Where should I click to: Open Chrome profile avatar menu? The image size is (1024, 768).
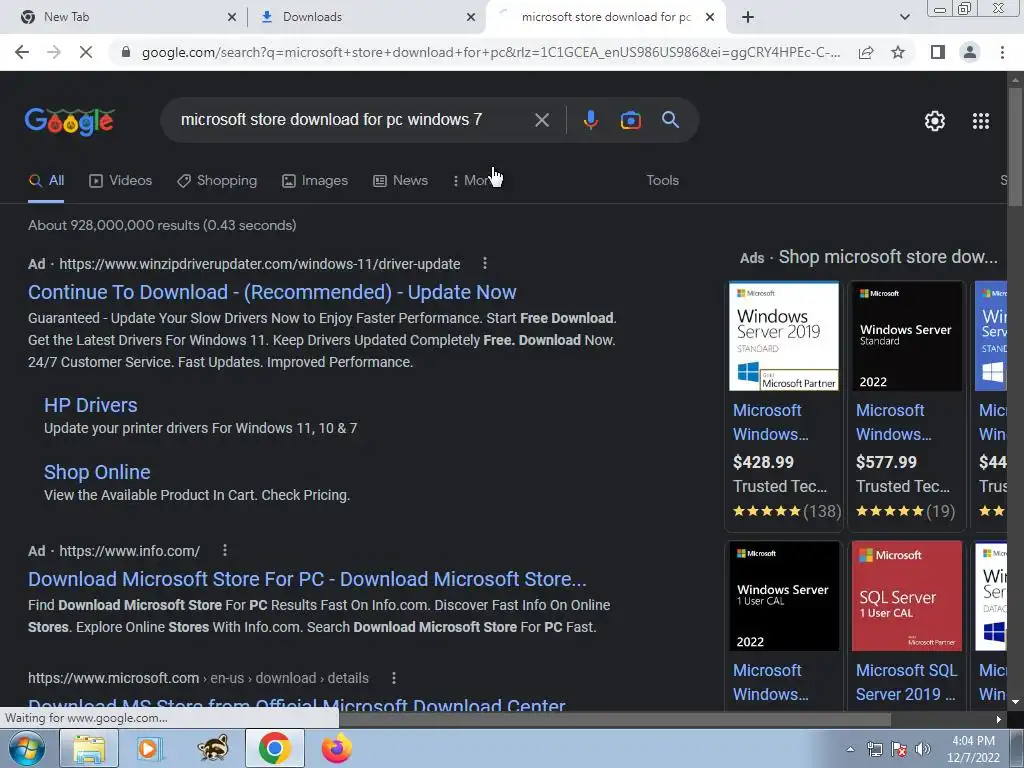coord(970,52)
